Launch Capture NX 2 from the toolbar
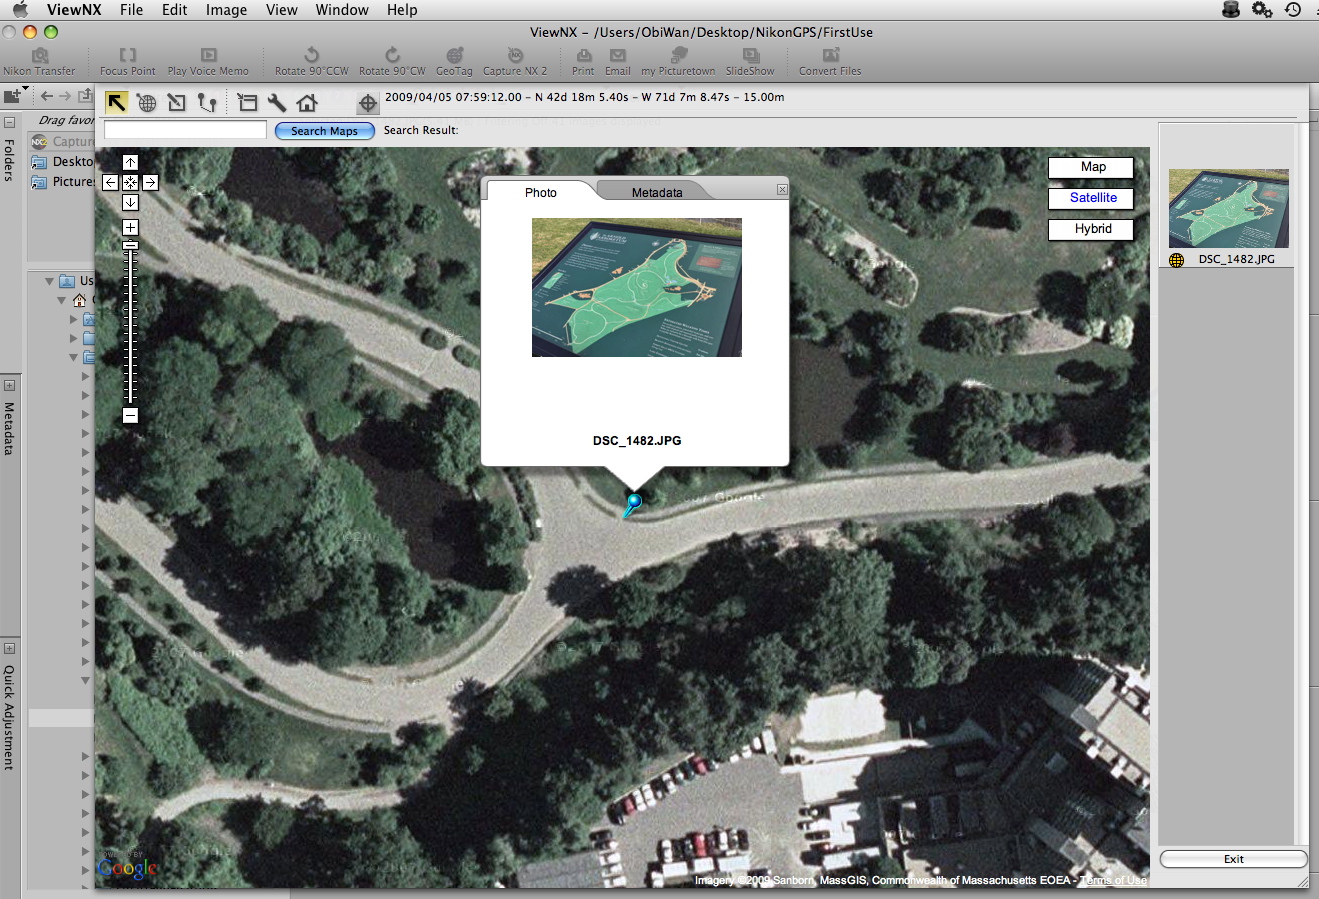 515,62
